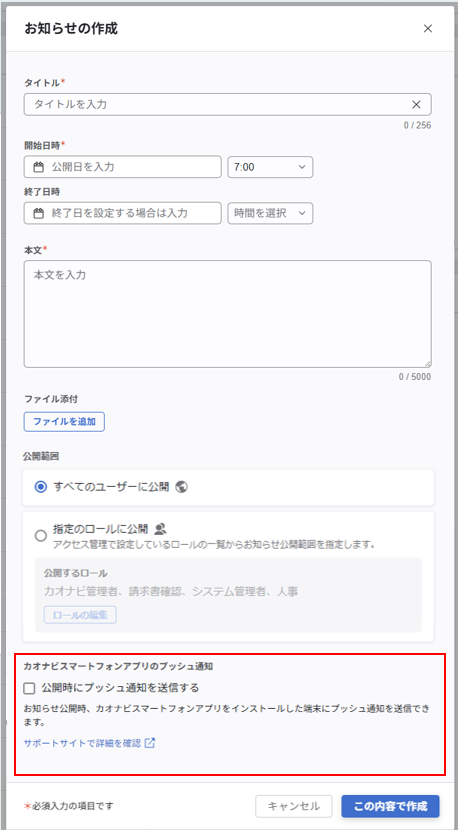Click the 公開日を入力 date field
The height and width of the screenshot is (830, 458).
pyautogui.click(x=122, y=167)
